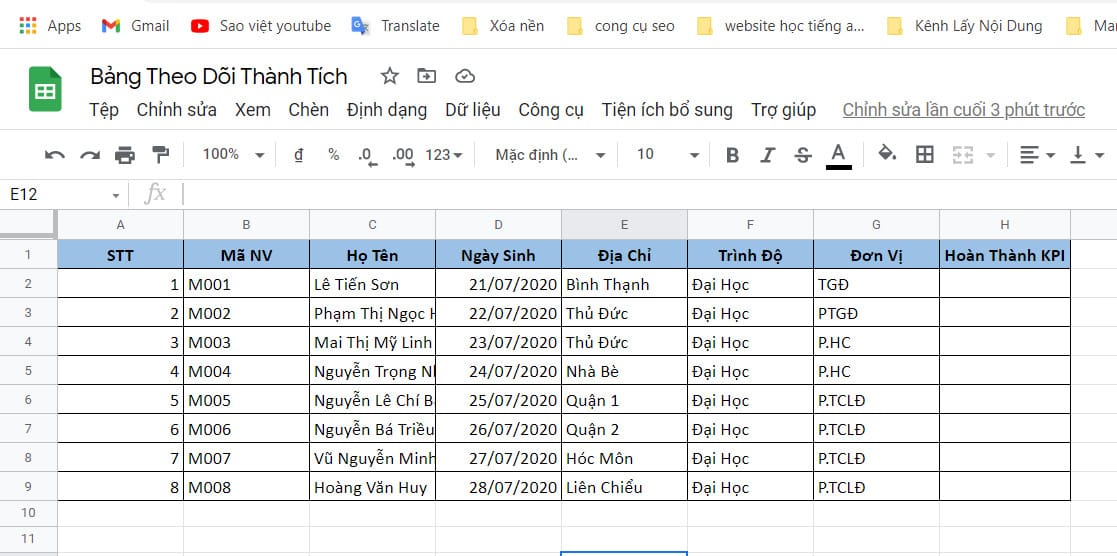The image size is (1117, 556).
Task: Open the Sao việt youtube bookmark
Action: [x=261, y=26]
